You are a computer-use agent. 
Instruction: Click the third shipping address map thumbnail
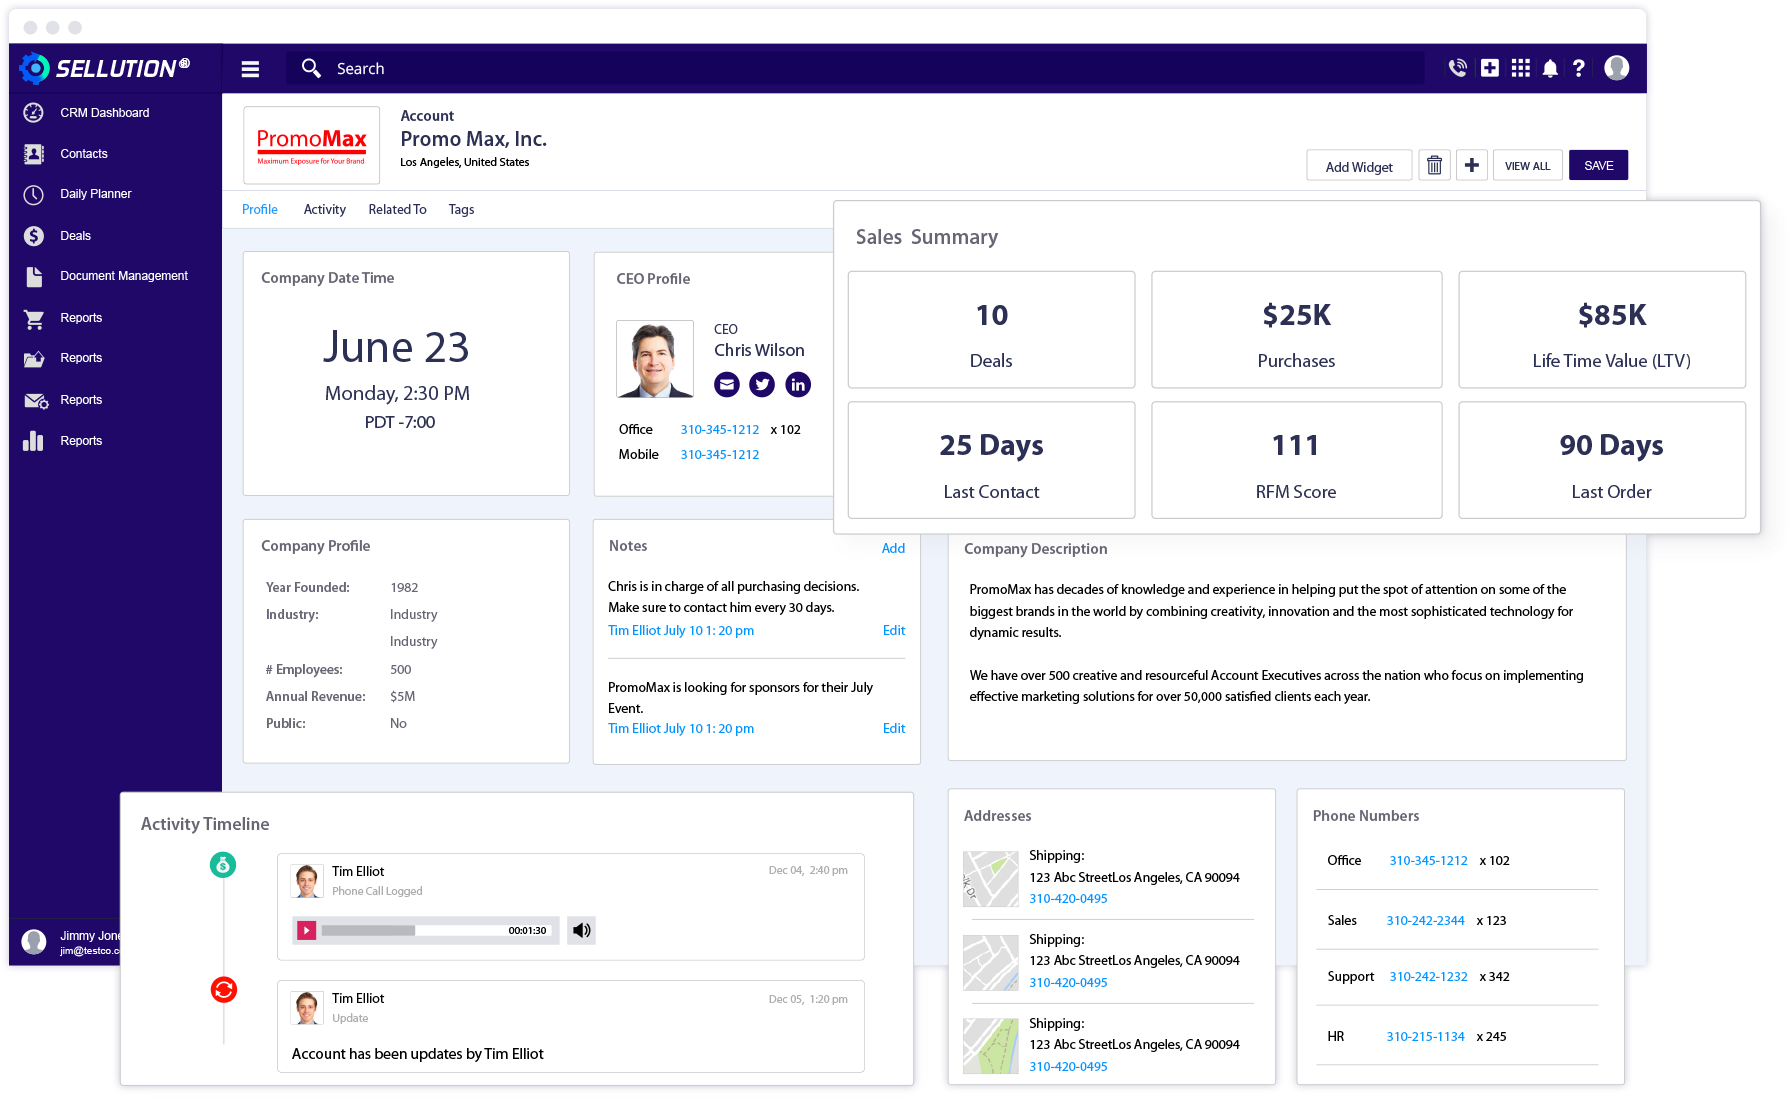990,1046
